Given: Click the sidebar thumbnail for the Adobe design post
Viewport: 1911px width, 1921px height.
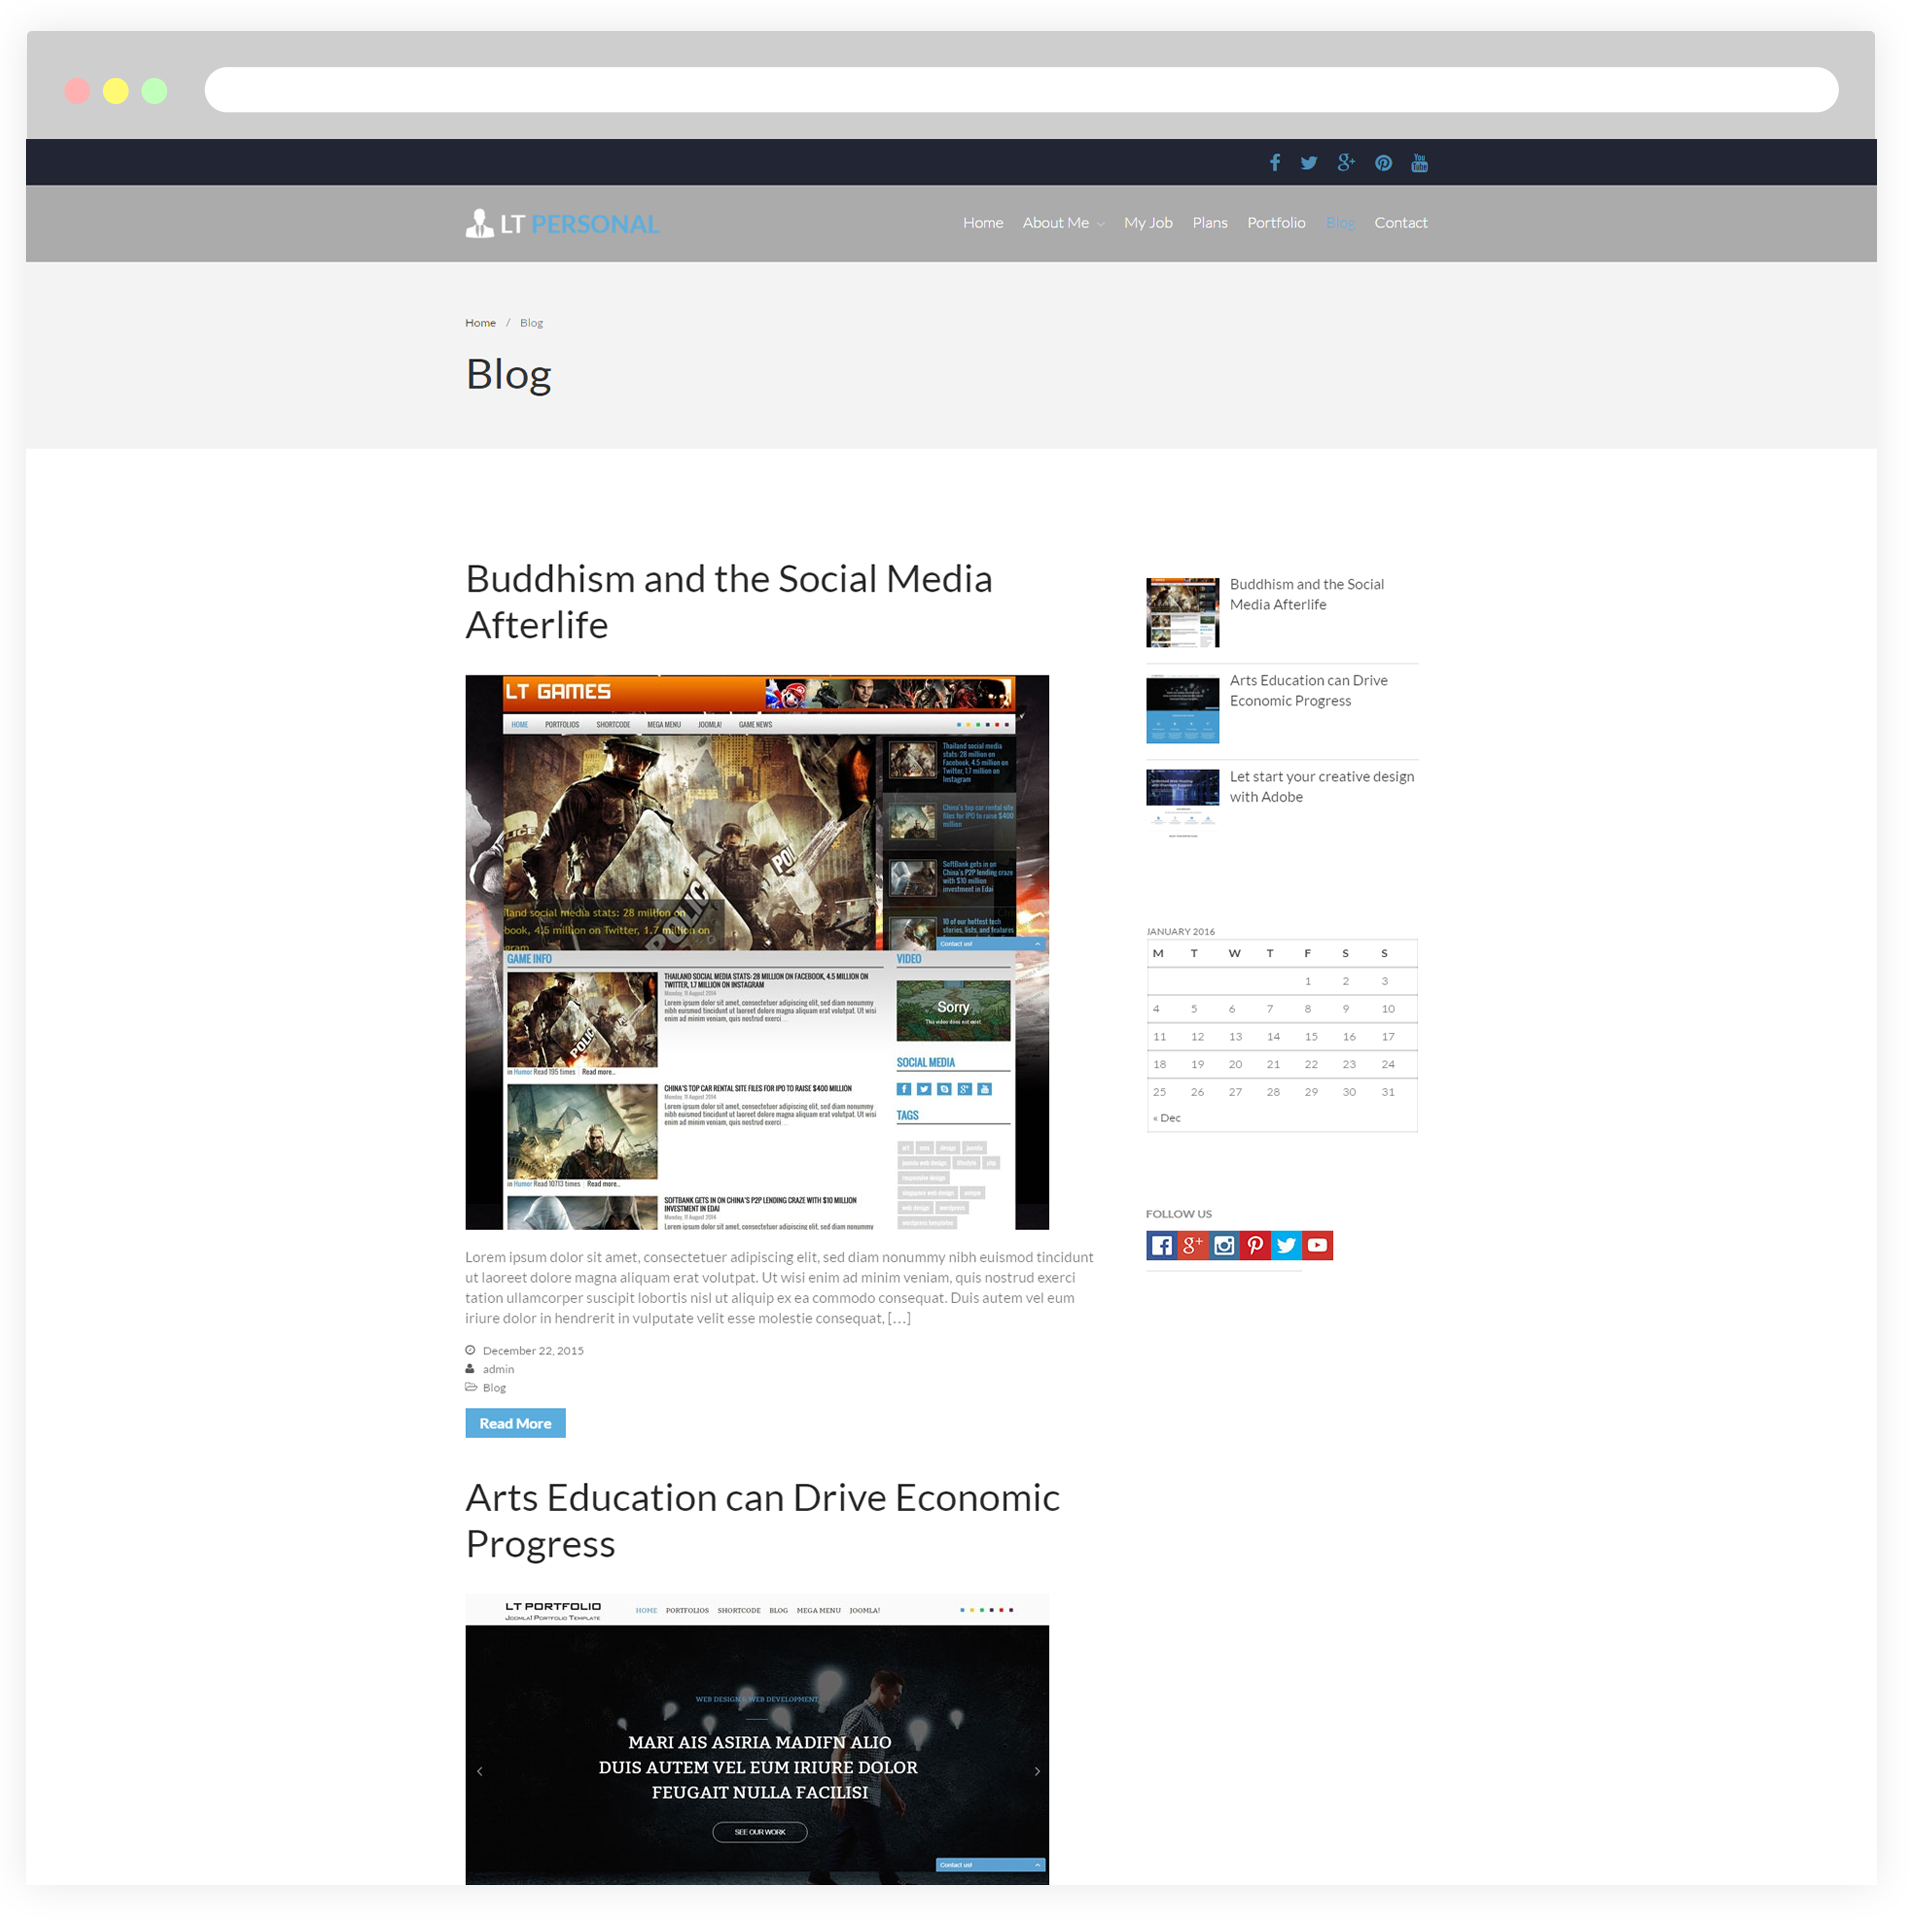Looking at the screenshot, I should coord(1183,804).
